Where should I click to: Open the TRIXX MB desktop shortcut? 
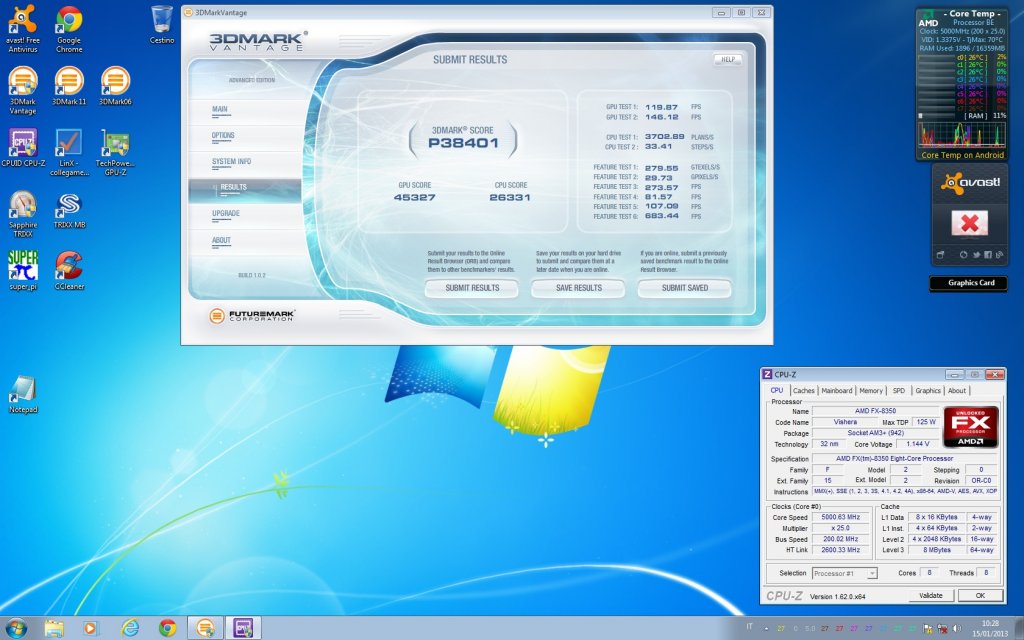point(69,210)
